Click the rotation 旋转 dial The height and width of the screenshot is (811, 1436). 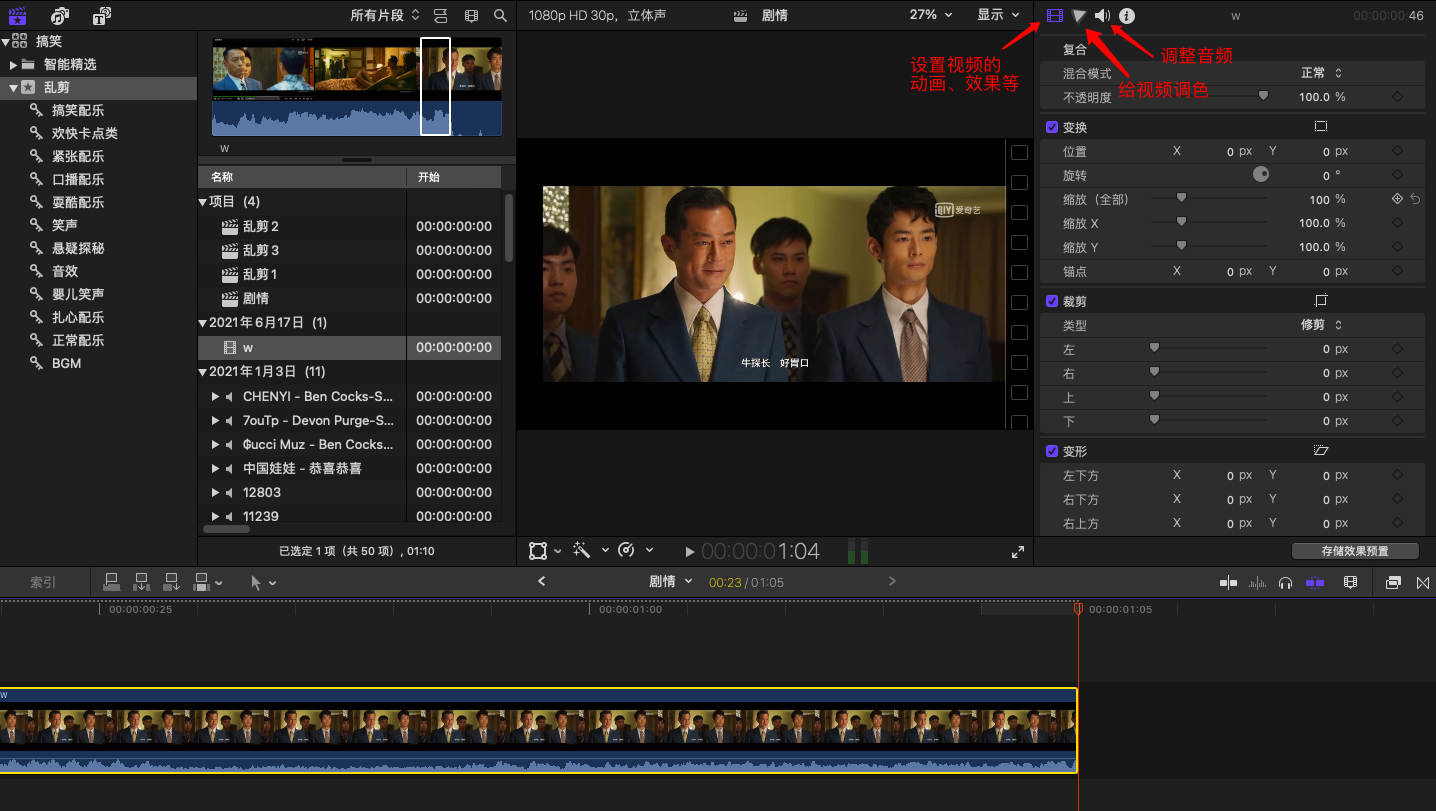click(1261, 174)
